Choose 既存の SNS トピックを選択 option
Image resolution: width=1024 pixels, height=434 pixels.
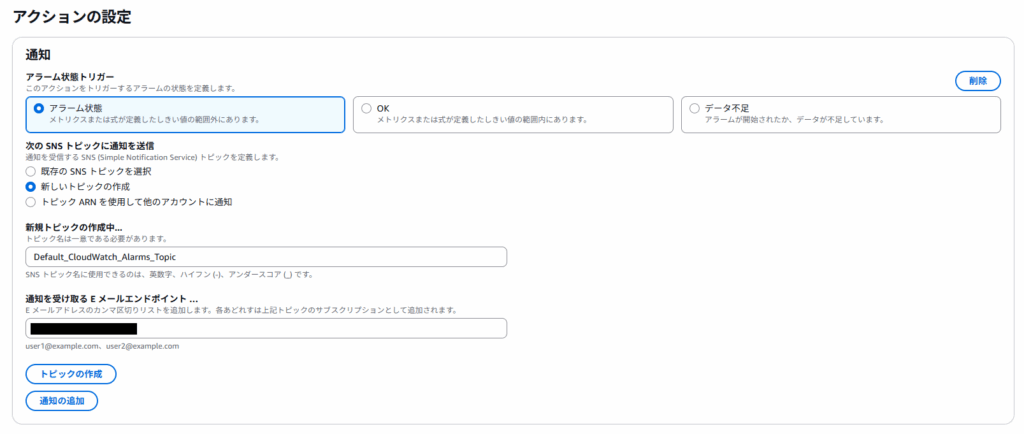coord(30,172)
